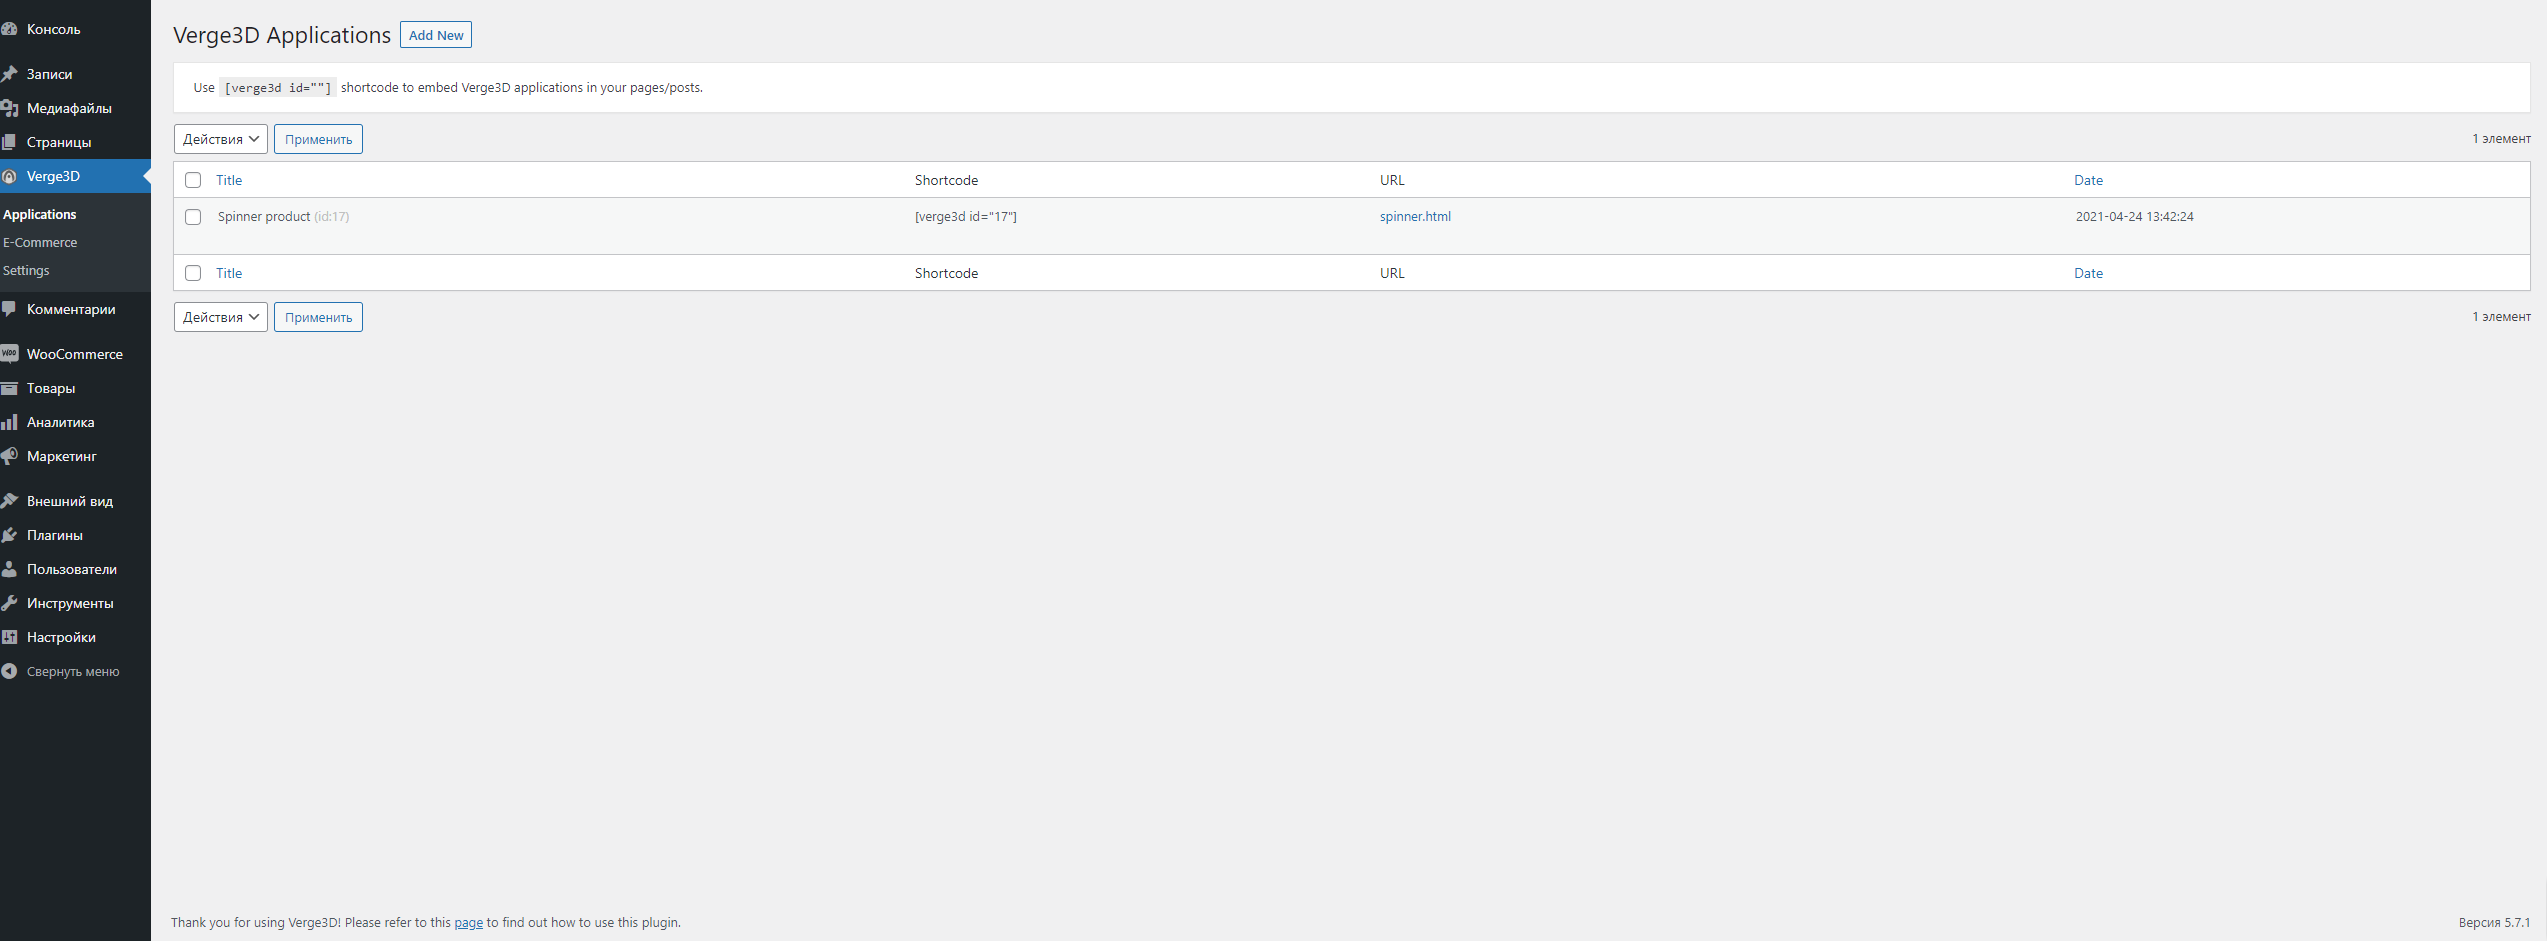Click the bottom 1 элемент count
Viewport: 2547px width, 941px height.
(x=2502, y=317)
